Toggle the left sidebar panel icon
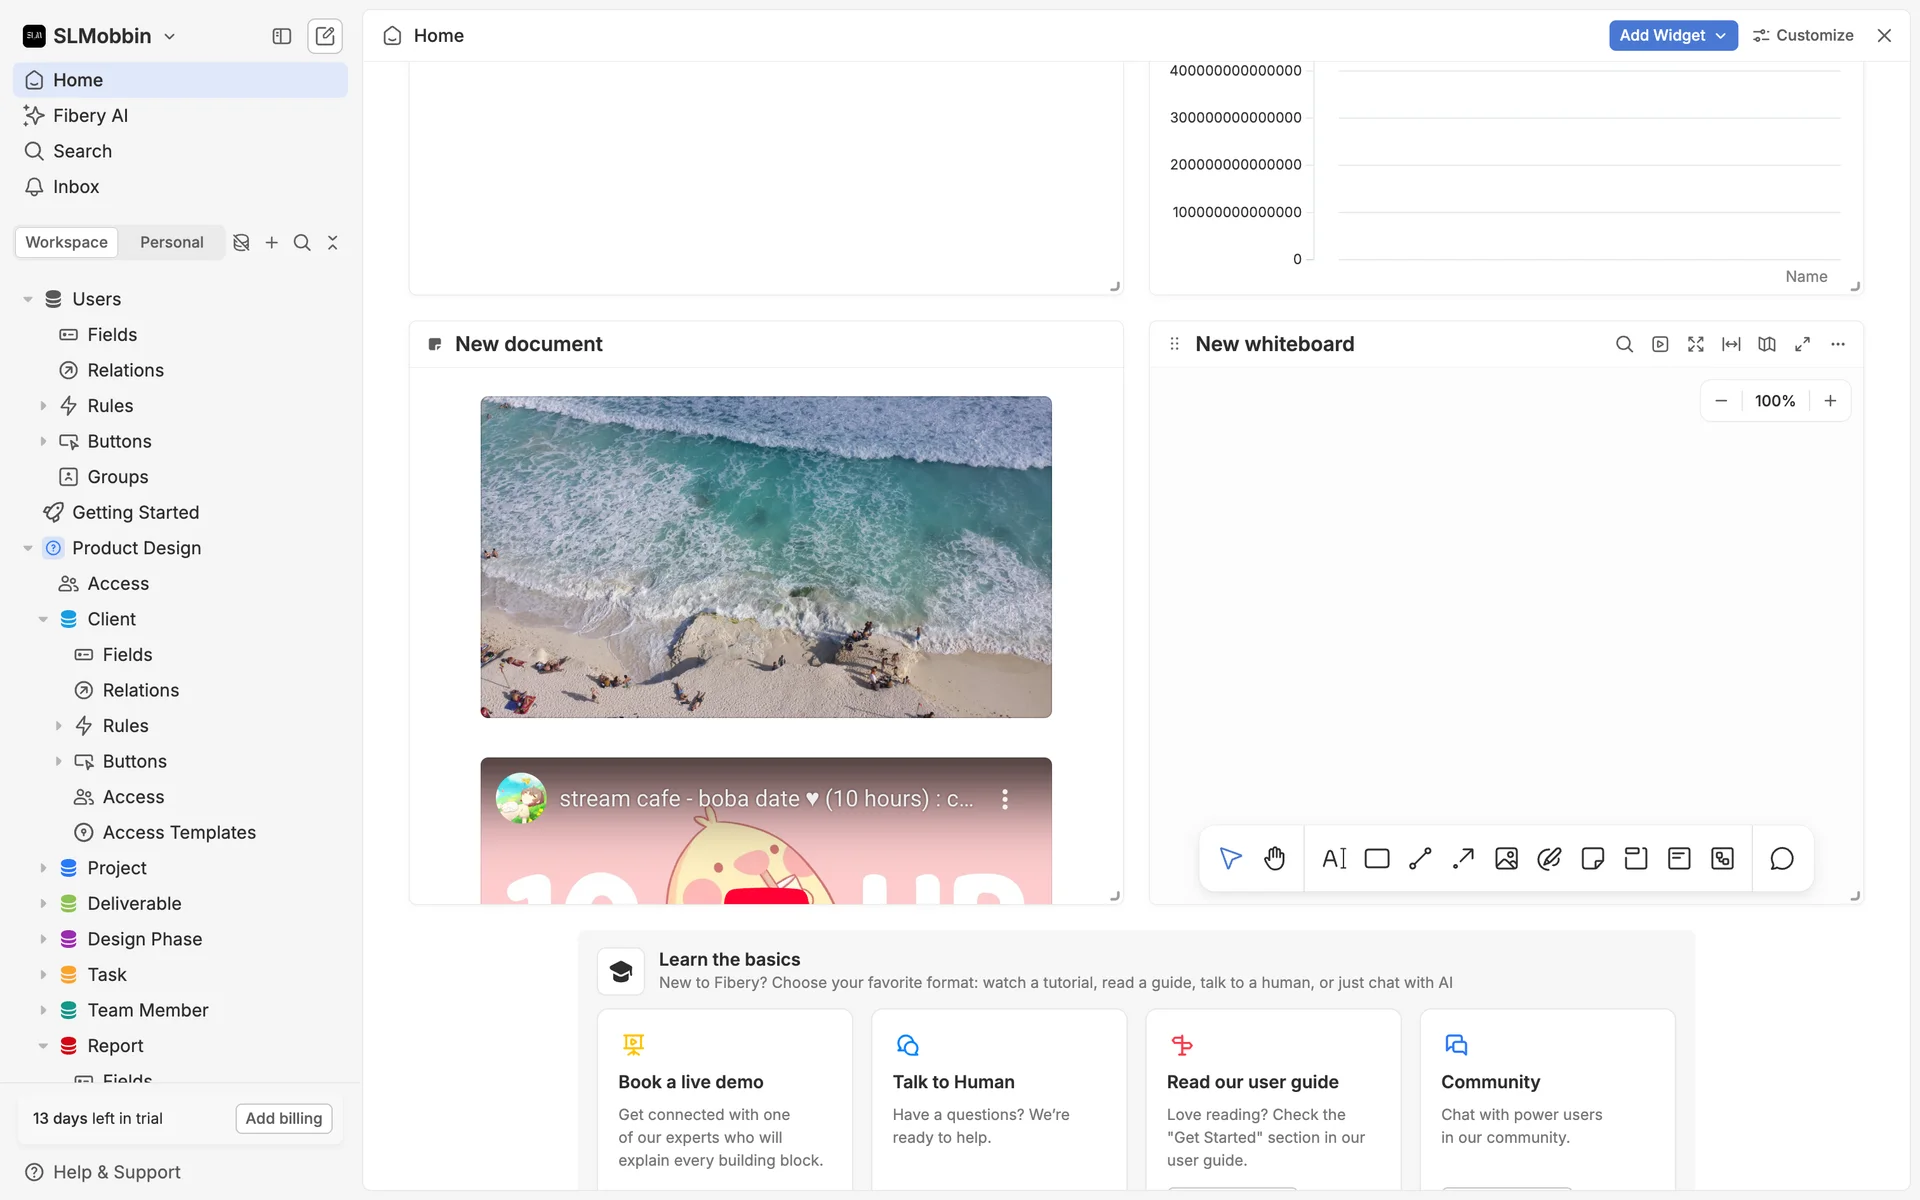The width and height of the screenshot is (1920, 1200). [x=282, y=36]
